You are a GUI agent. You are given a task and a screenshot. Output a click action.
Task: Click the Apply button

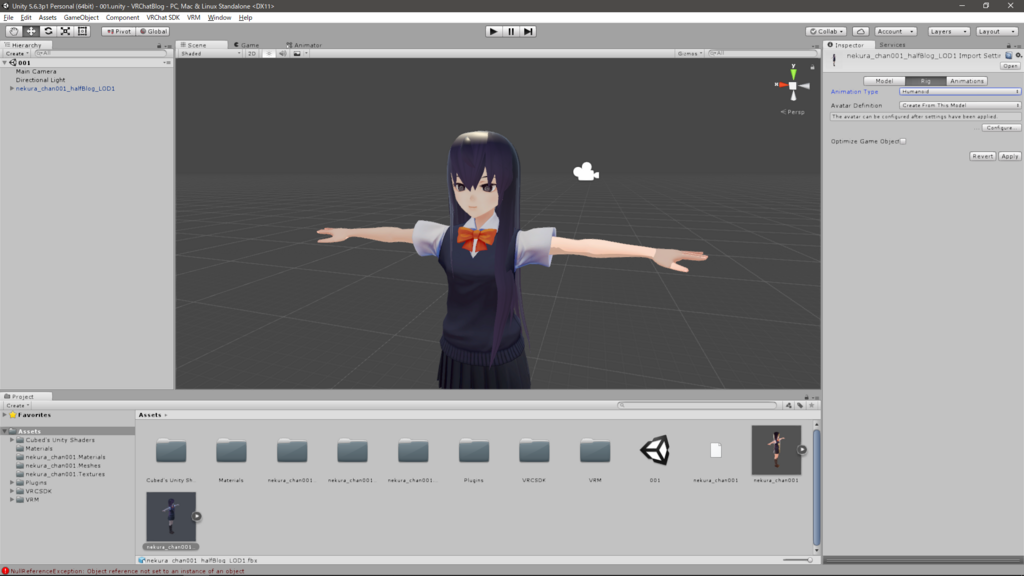1009,156
